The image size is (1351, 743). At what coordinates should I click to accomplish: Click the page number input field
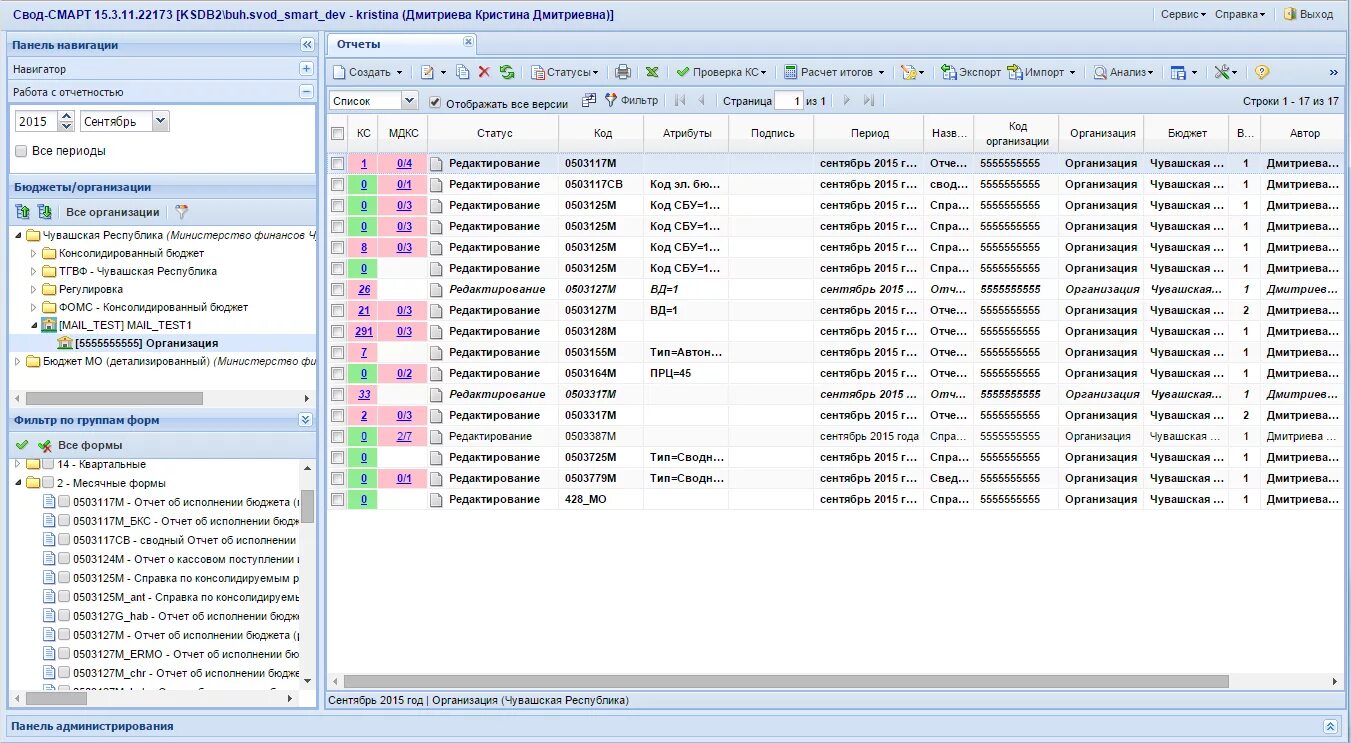(x=790, y=101)
